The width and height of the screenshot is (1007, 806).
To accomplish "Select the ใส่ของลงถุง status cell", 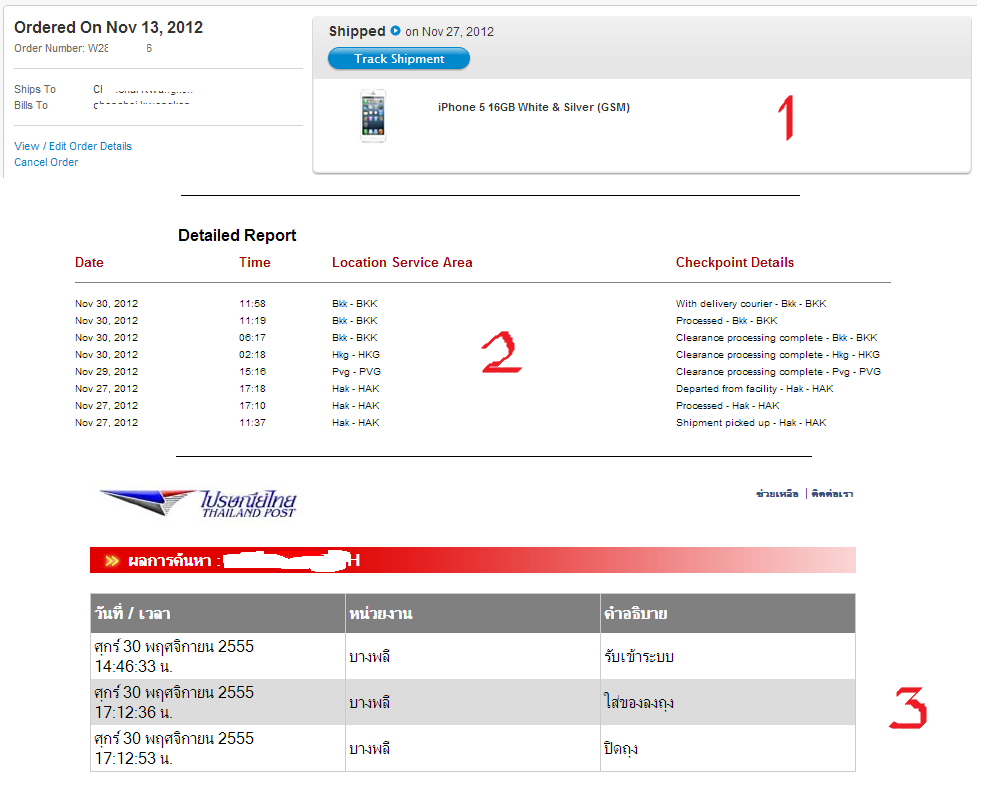I will coord(728,702).
